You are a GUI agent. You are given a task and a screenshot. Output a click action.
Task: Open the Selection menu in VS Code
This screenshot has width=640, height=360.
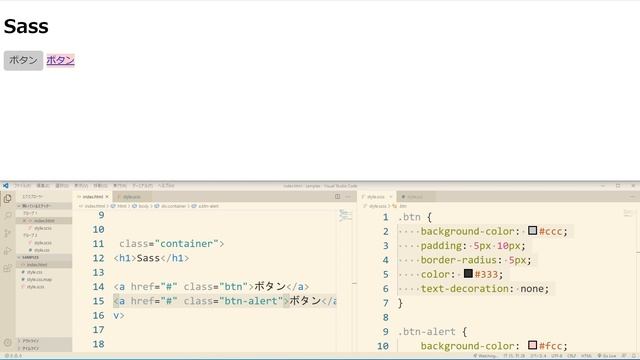[x=62, y=186]
